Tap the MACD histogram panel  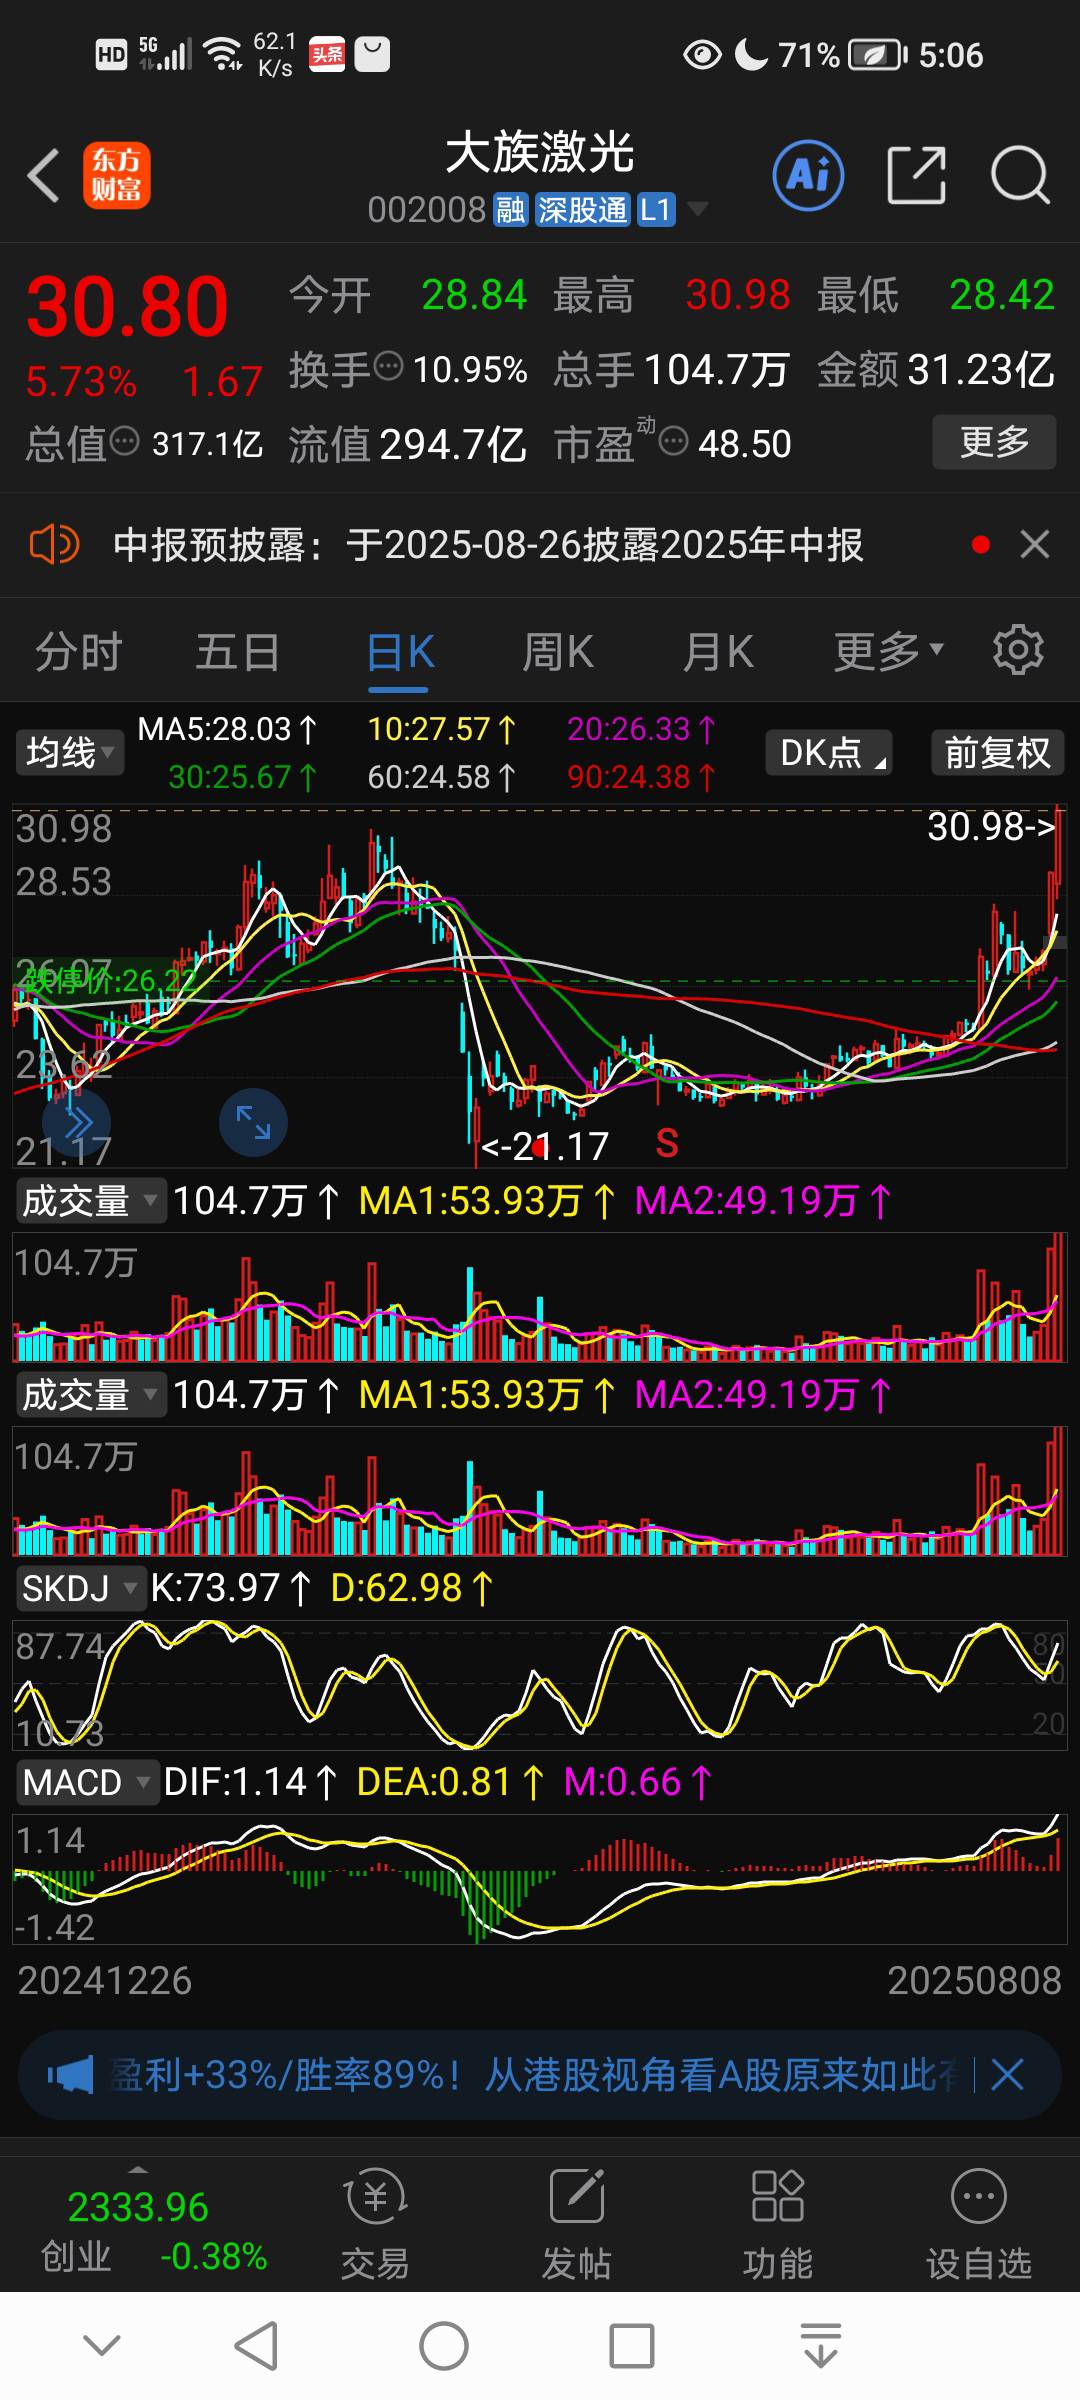tap(540, 1879)
